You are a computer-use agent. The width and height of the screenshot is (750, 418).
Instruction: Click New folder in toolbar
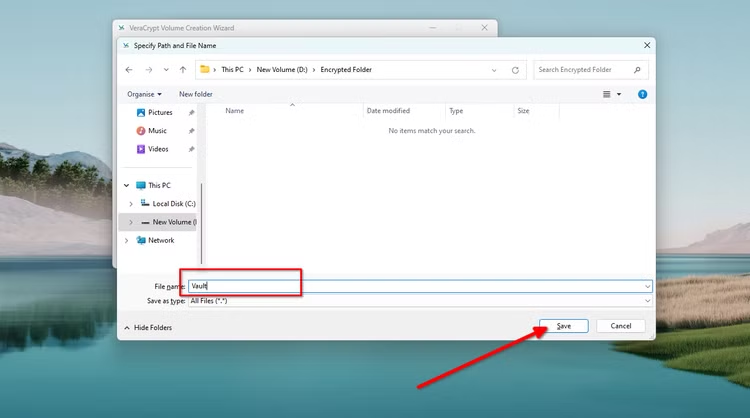[196, 94]
